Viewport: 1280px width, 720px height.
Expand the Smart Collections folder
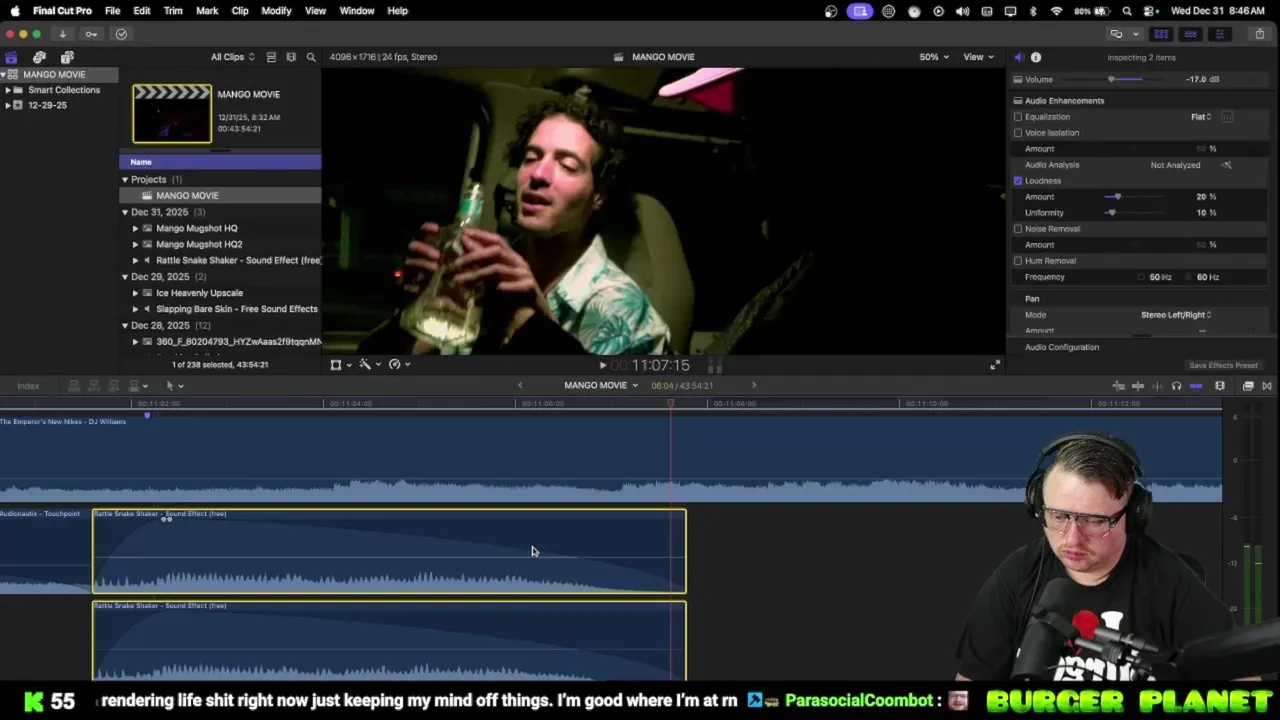pyautogui.click(x=8, y=90)
